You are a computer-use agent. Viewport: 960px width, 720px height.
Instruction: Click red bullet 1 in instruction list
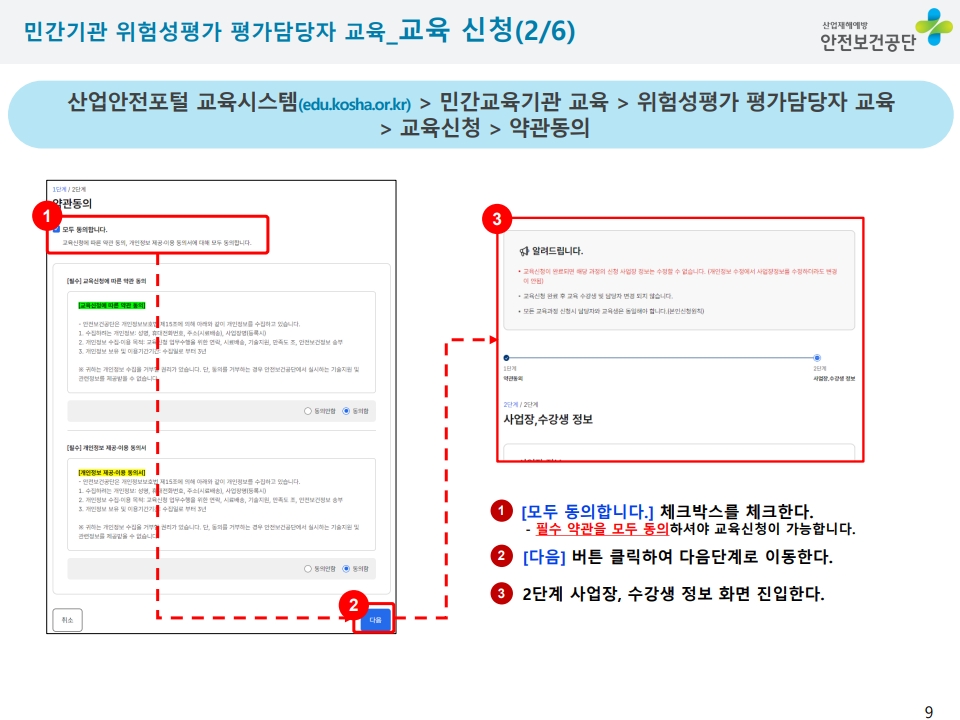click(x=499, y=511)
